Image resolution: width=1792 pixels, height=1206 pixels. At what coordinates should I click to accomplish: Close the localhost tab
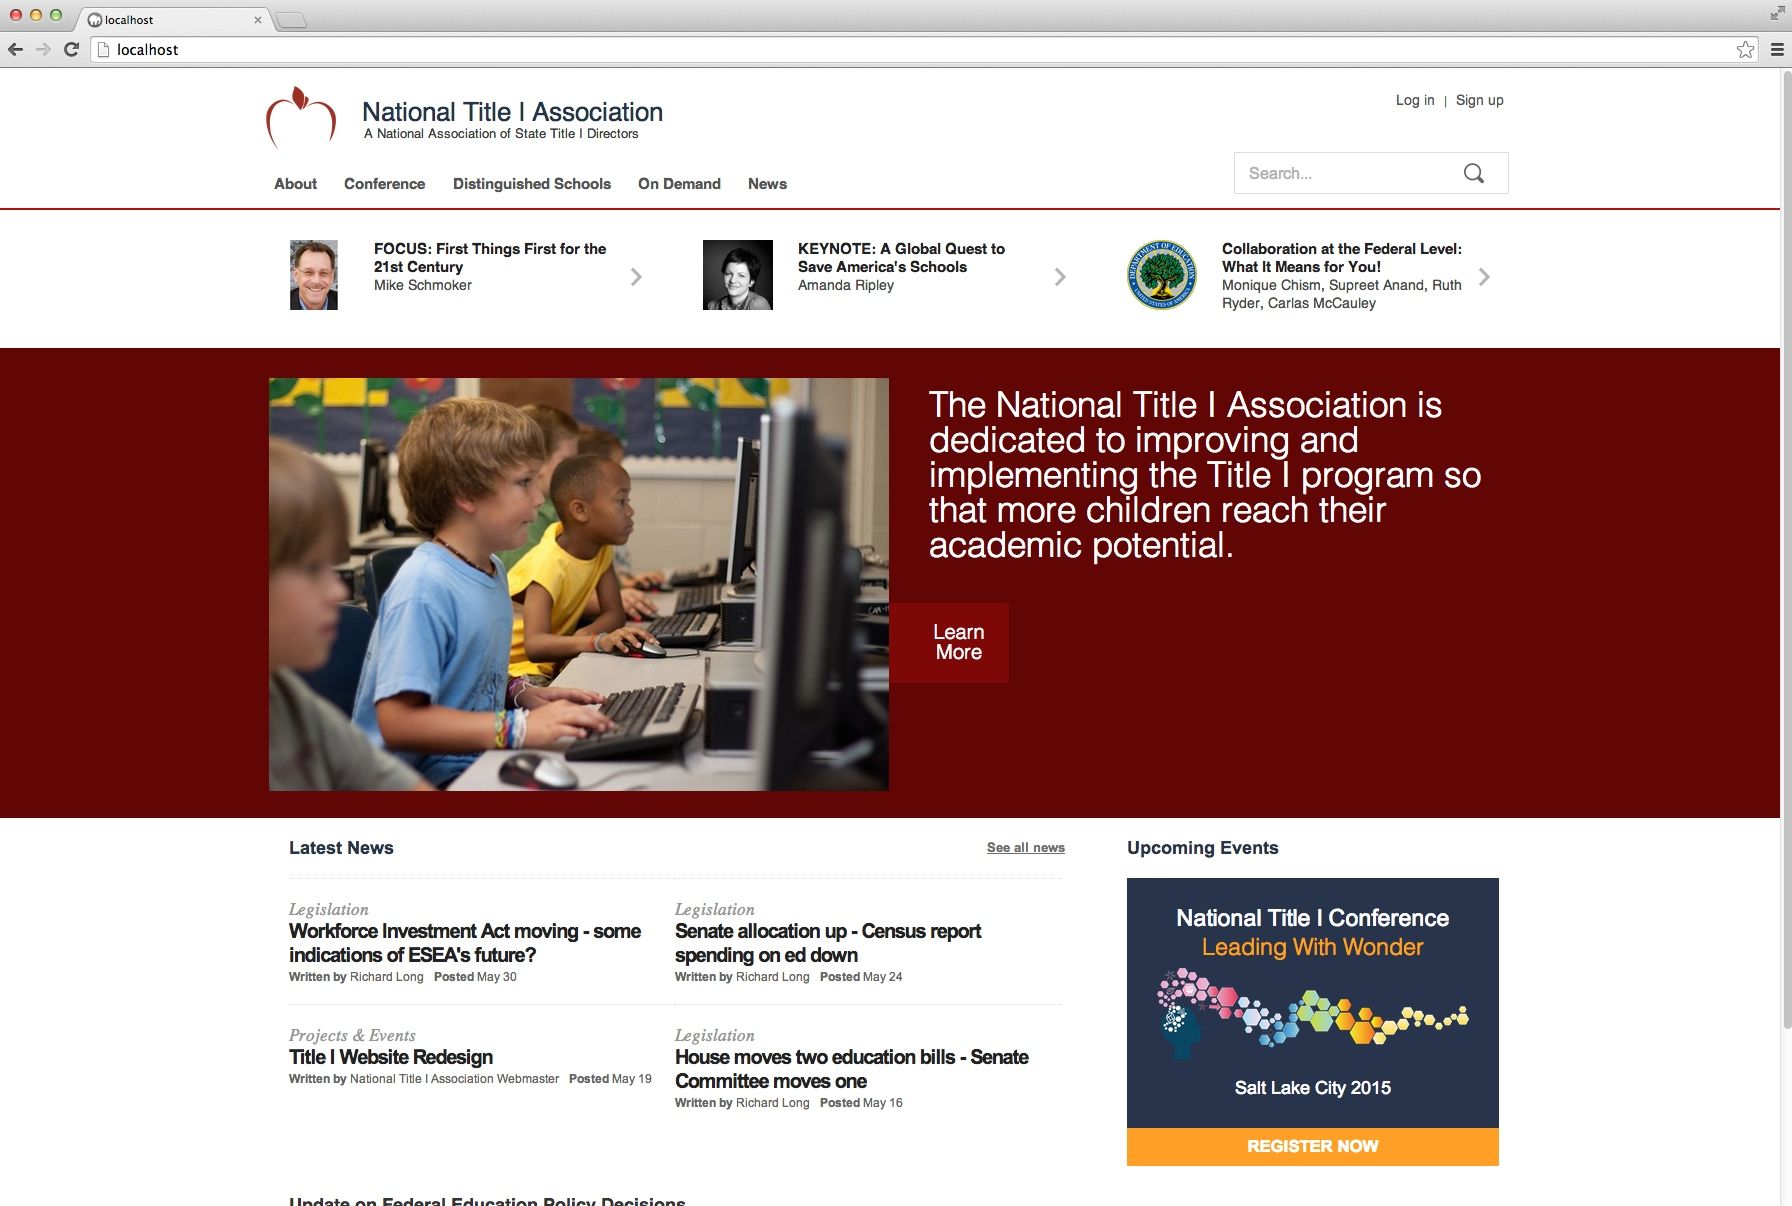click(x=257, y=20)
